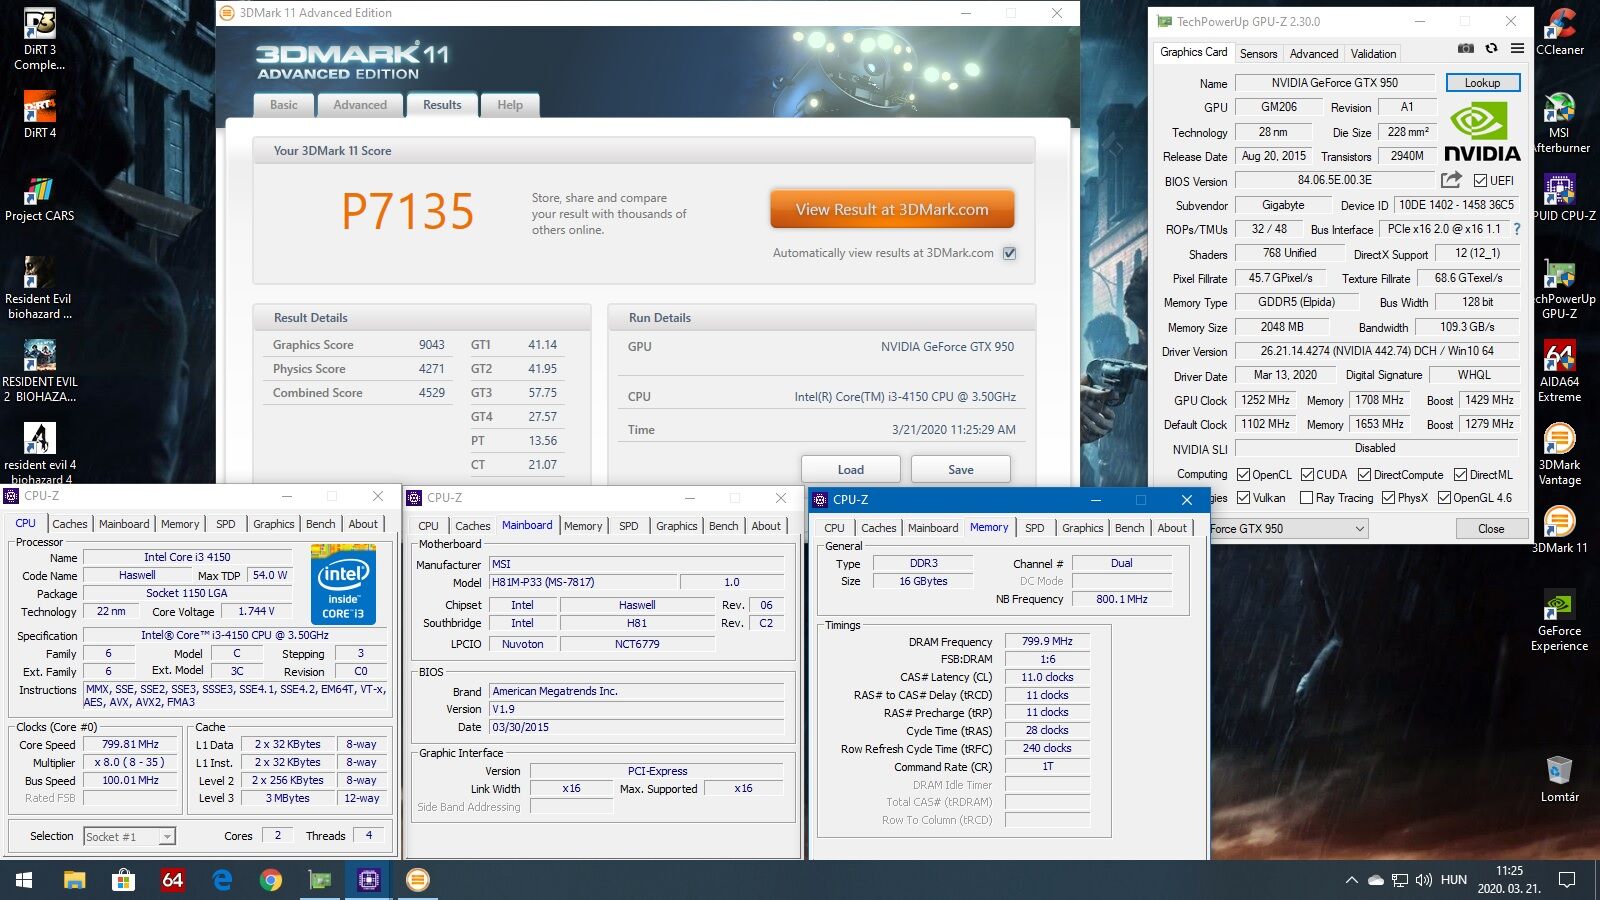The height and width of the screenshot is (900, 1600).
Task: Select the 3DMark Vantage desktop icon
Action: pyautogui.click(x=1560, y=454)
